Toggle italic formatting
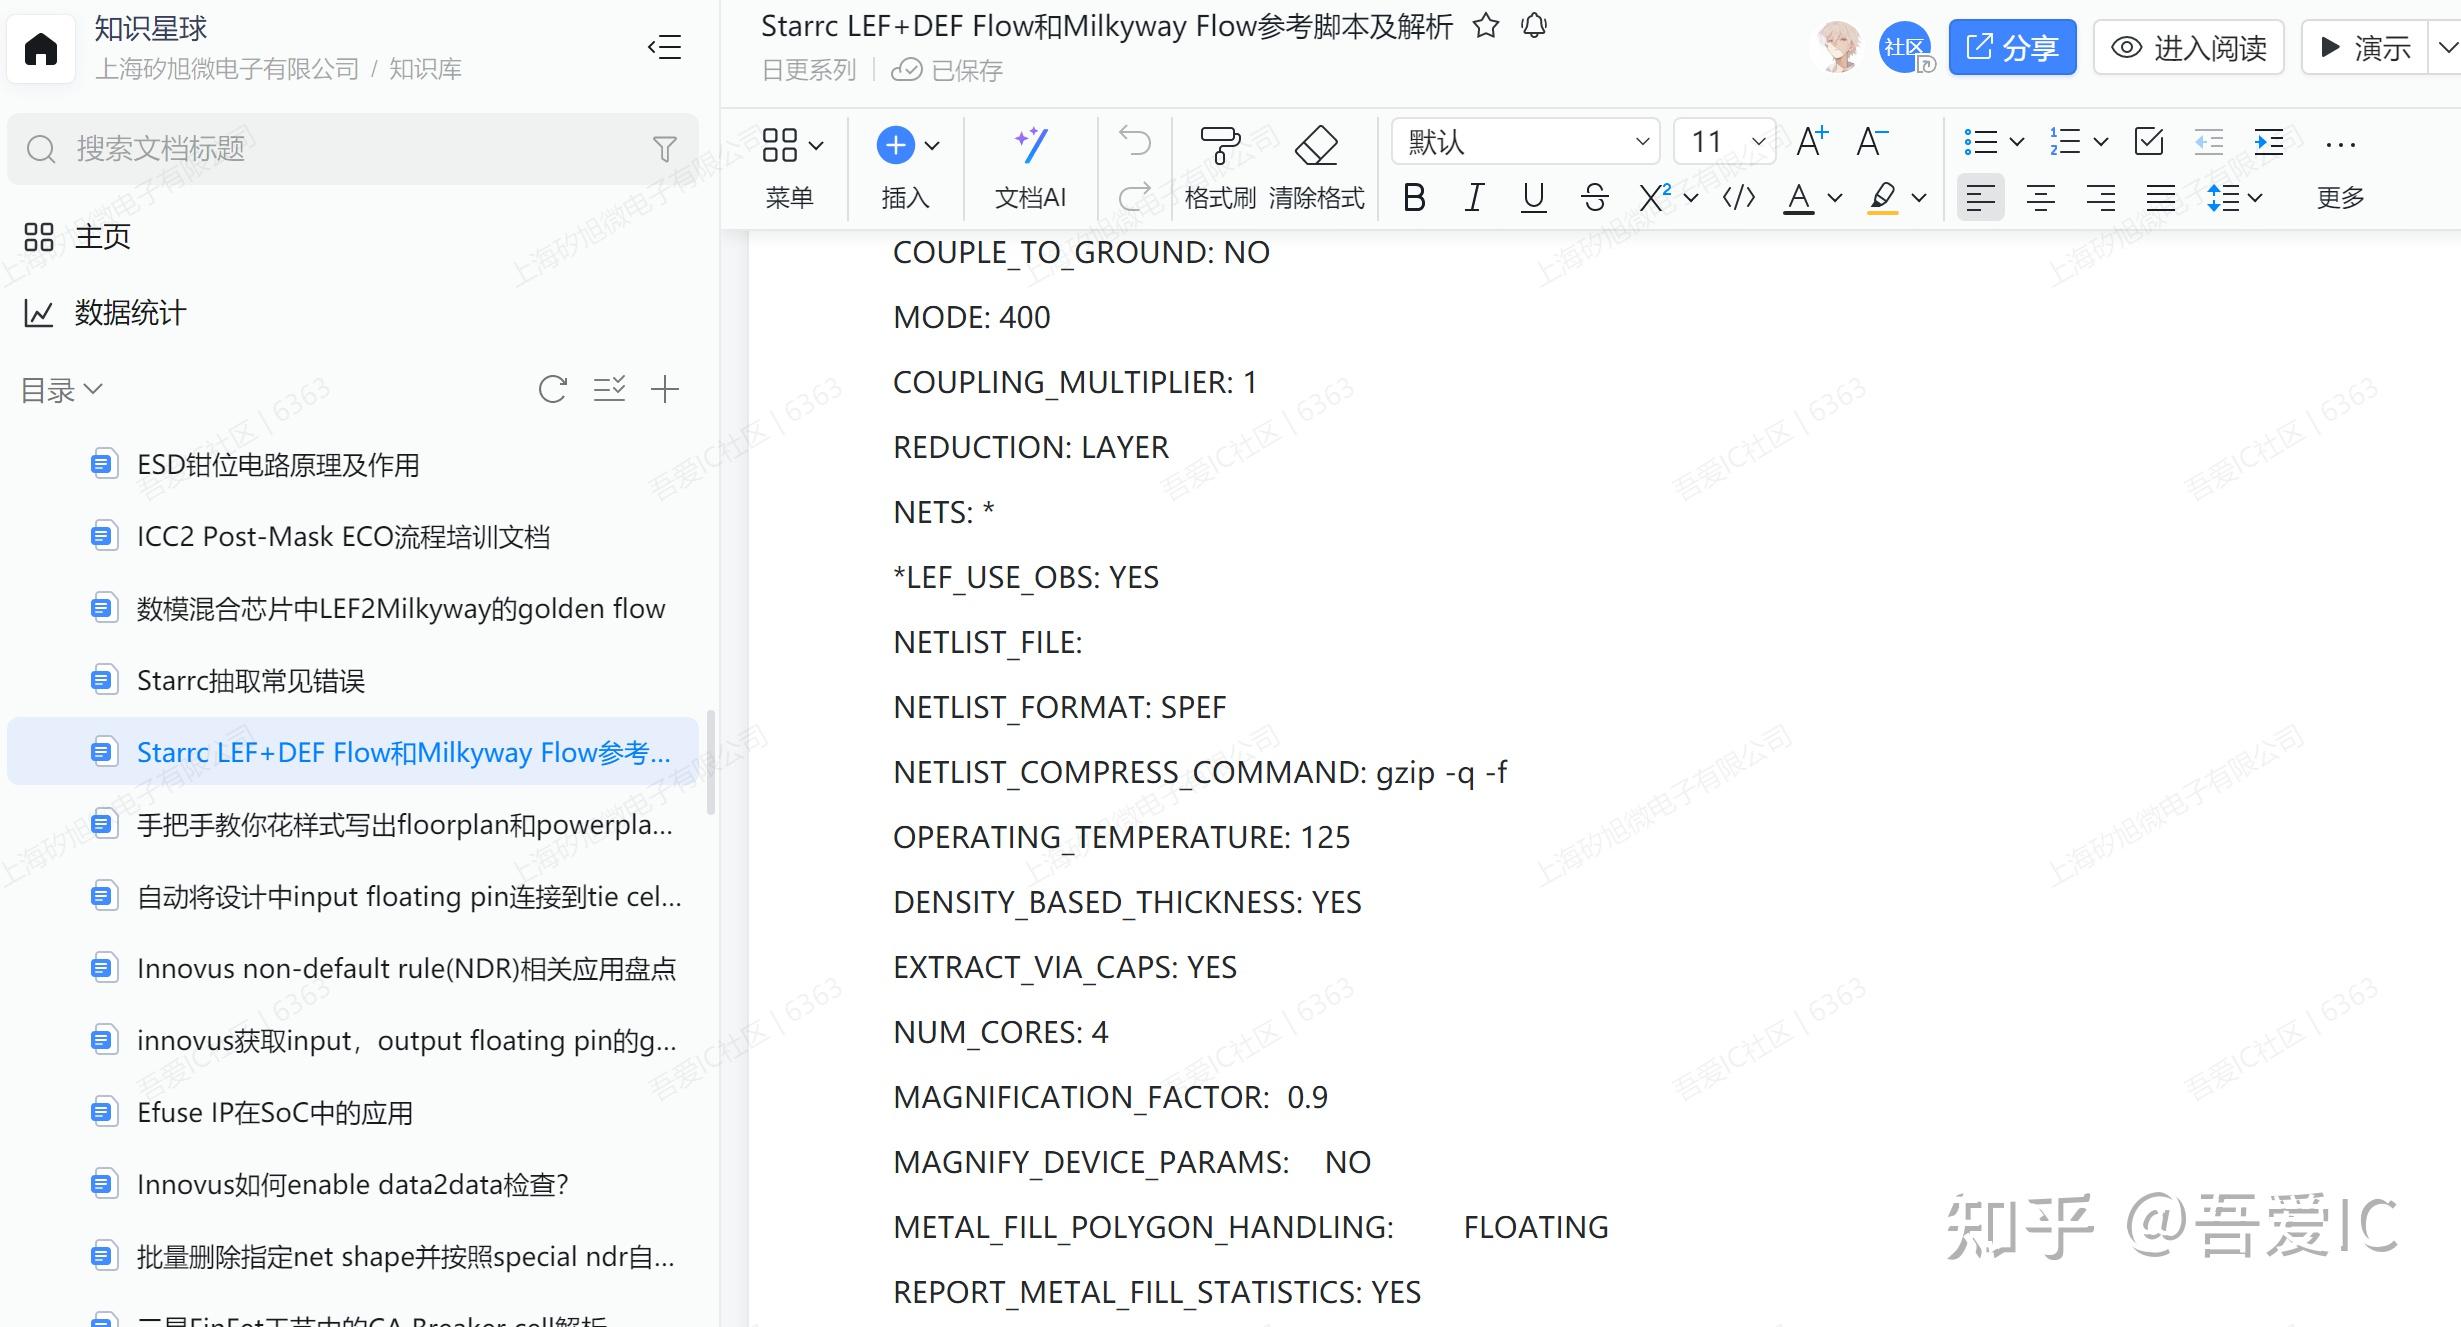The image size is (2461, 1327). (1473, 198)
